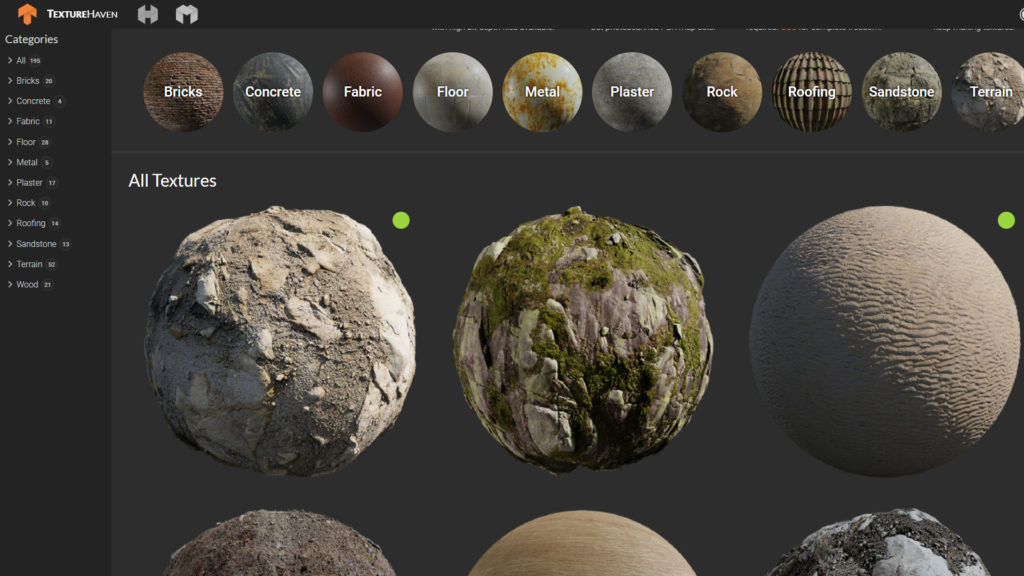Open the HDRI Haven site icon
This screenshot has width=1024, height=576.
[148, 14]
